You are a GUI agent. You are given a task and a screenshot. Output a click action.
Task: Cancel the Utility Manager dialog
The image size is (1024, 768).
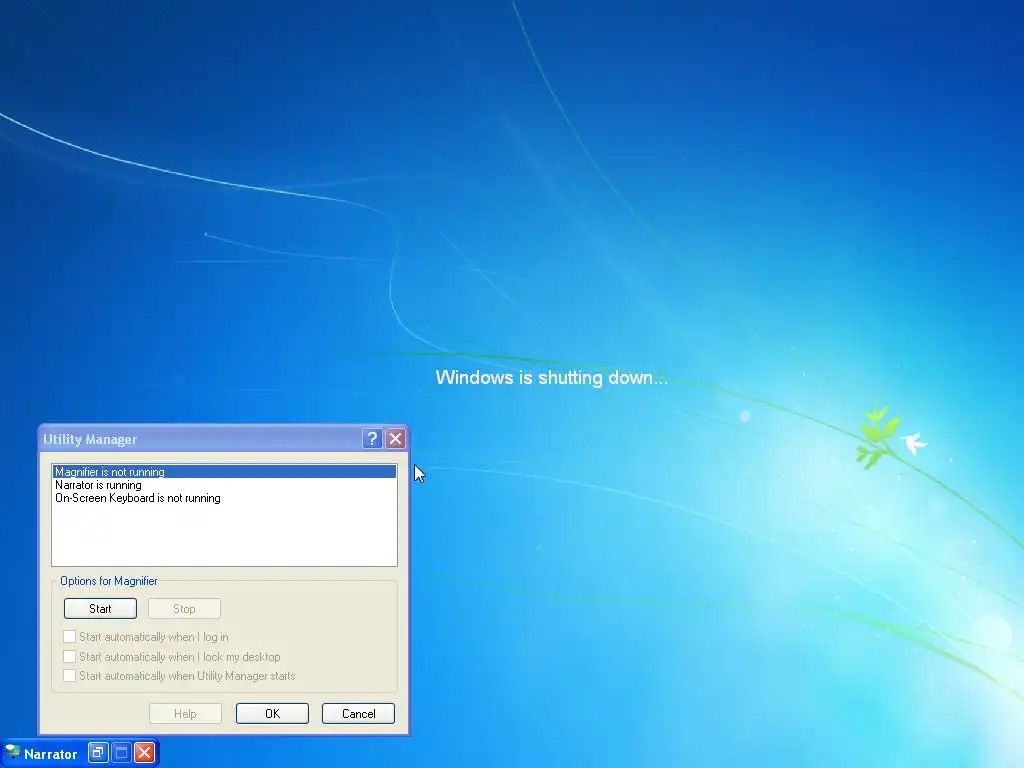(359, 714)
